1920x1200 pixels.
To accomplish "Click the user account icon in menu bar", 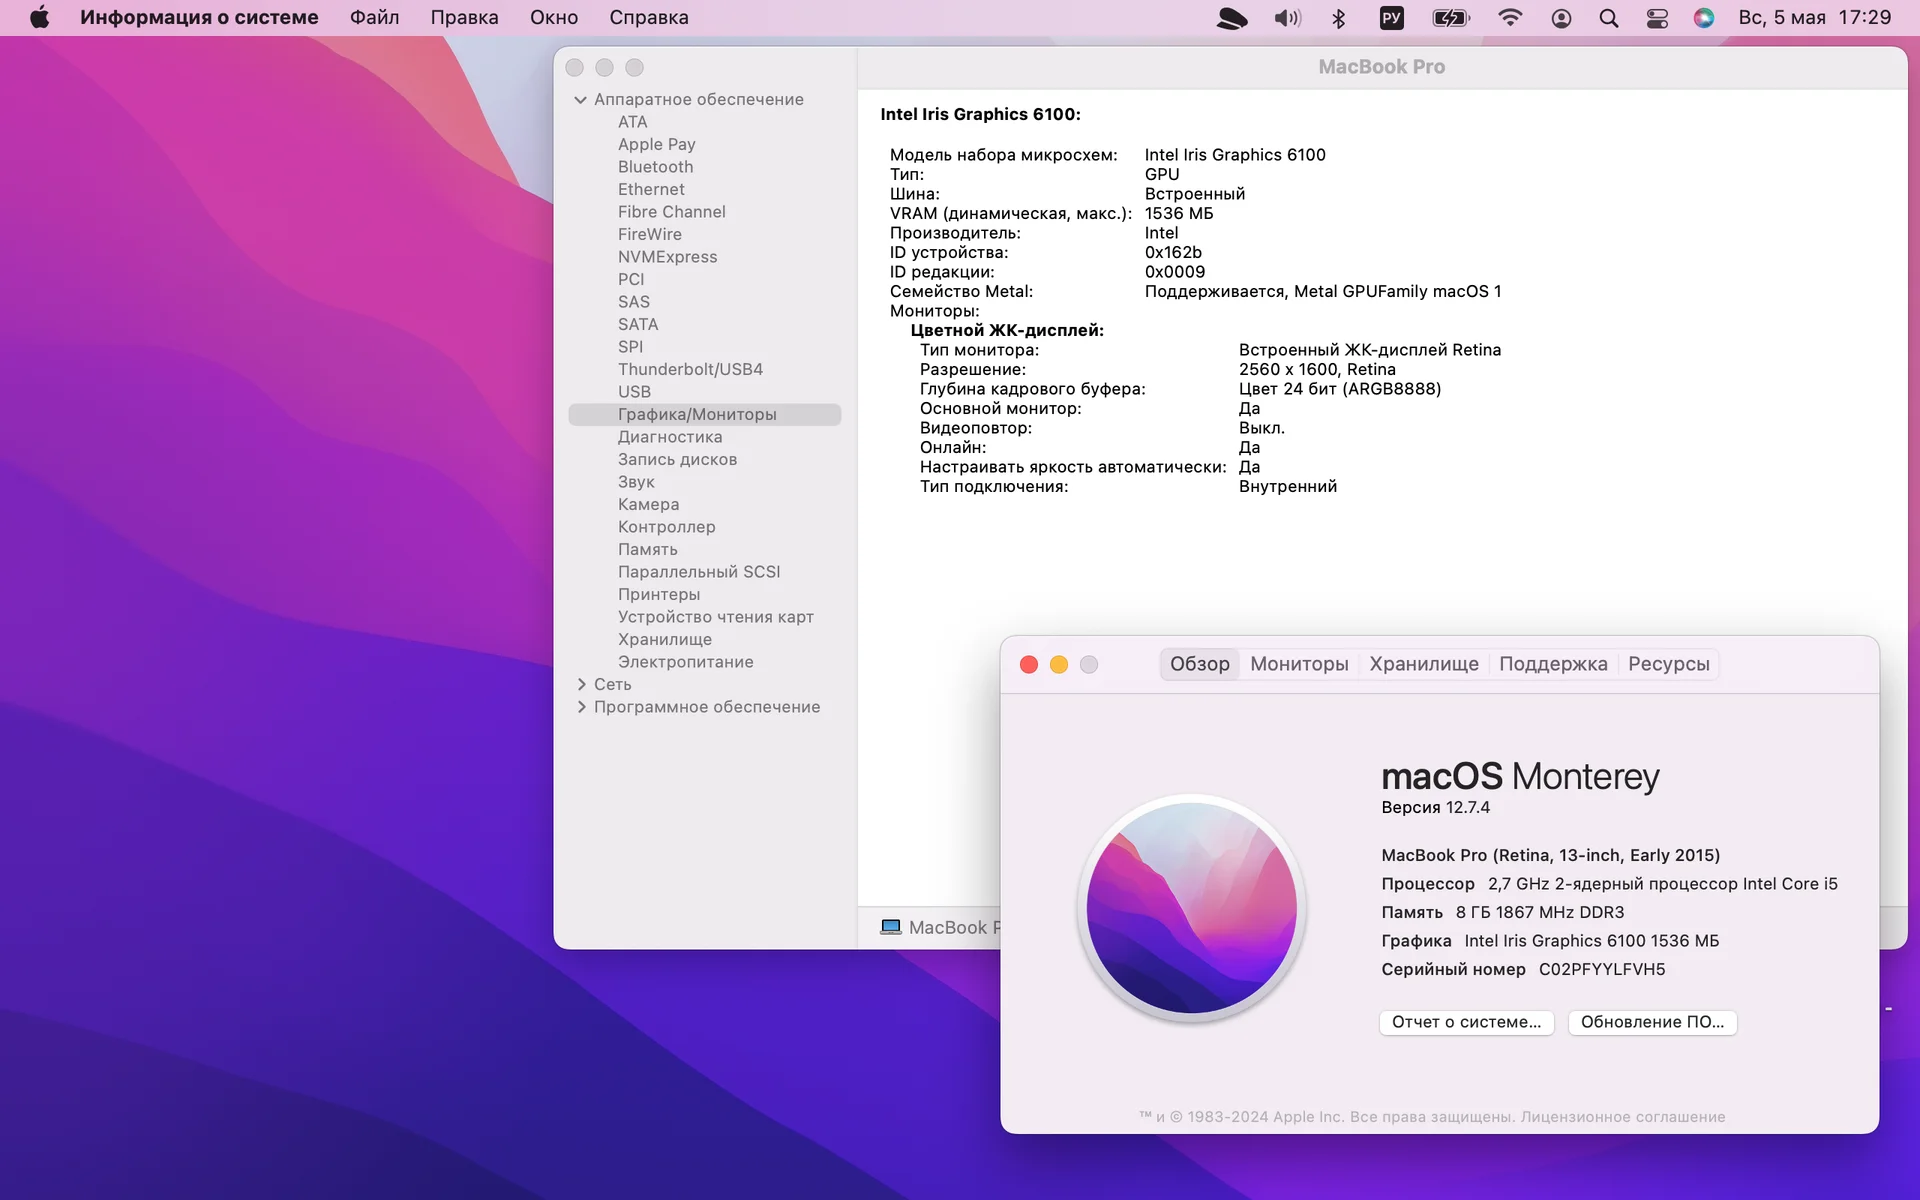I will (1561, 18).
